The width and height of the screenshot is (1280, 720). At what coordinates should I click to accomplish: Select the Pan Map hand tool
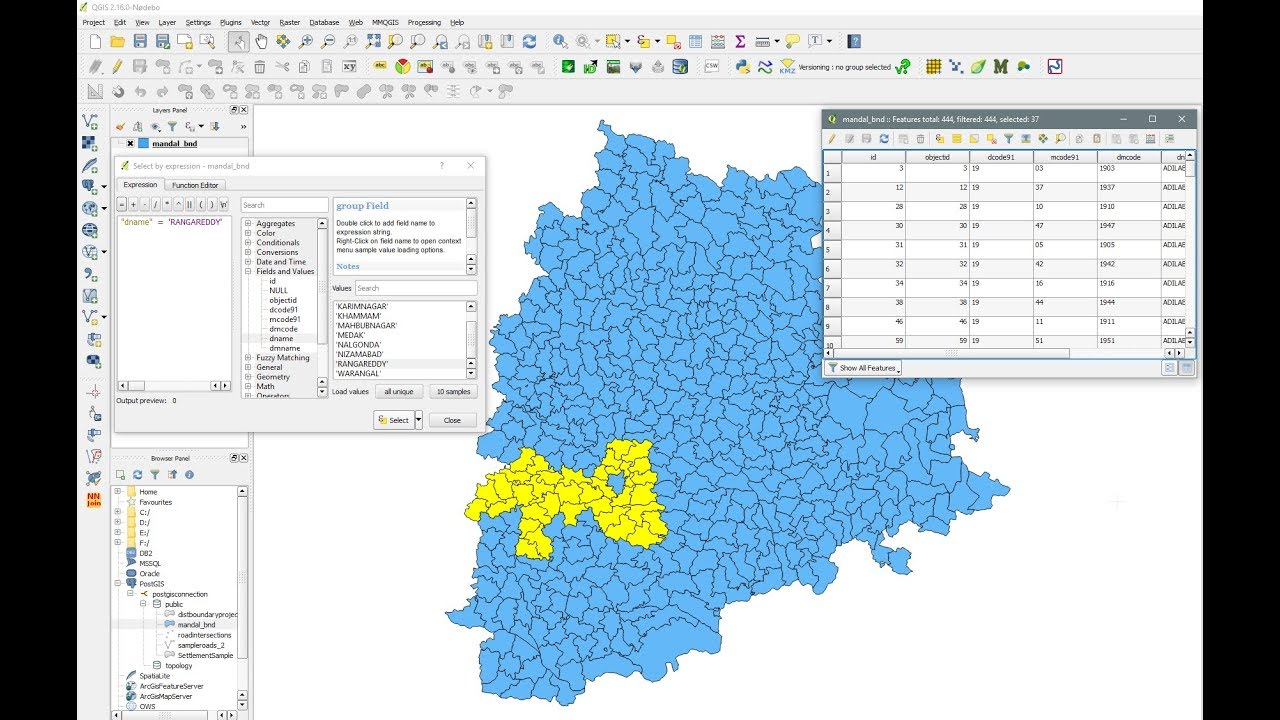coord(261,41)
